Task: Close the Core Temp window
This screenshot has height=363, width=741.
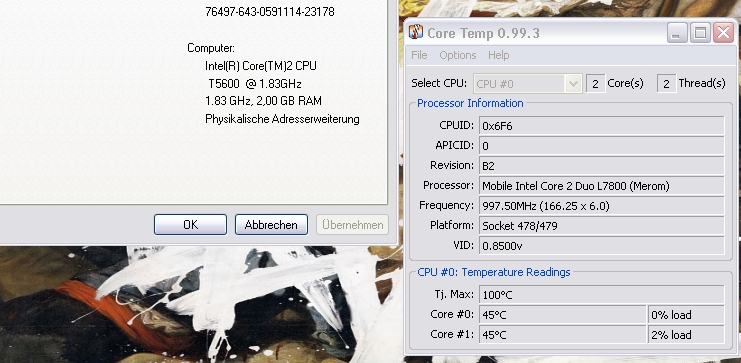Action: tap(724, 33)
